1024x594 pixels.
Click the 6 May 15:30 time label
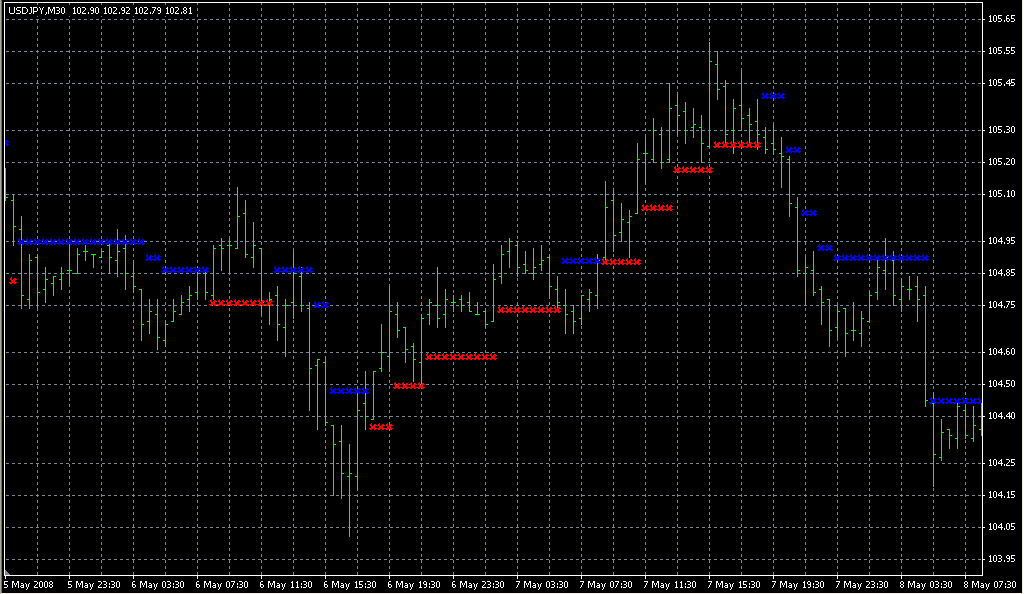(350, 584)
